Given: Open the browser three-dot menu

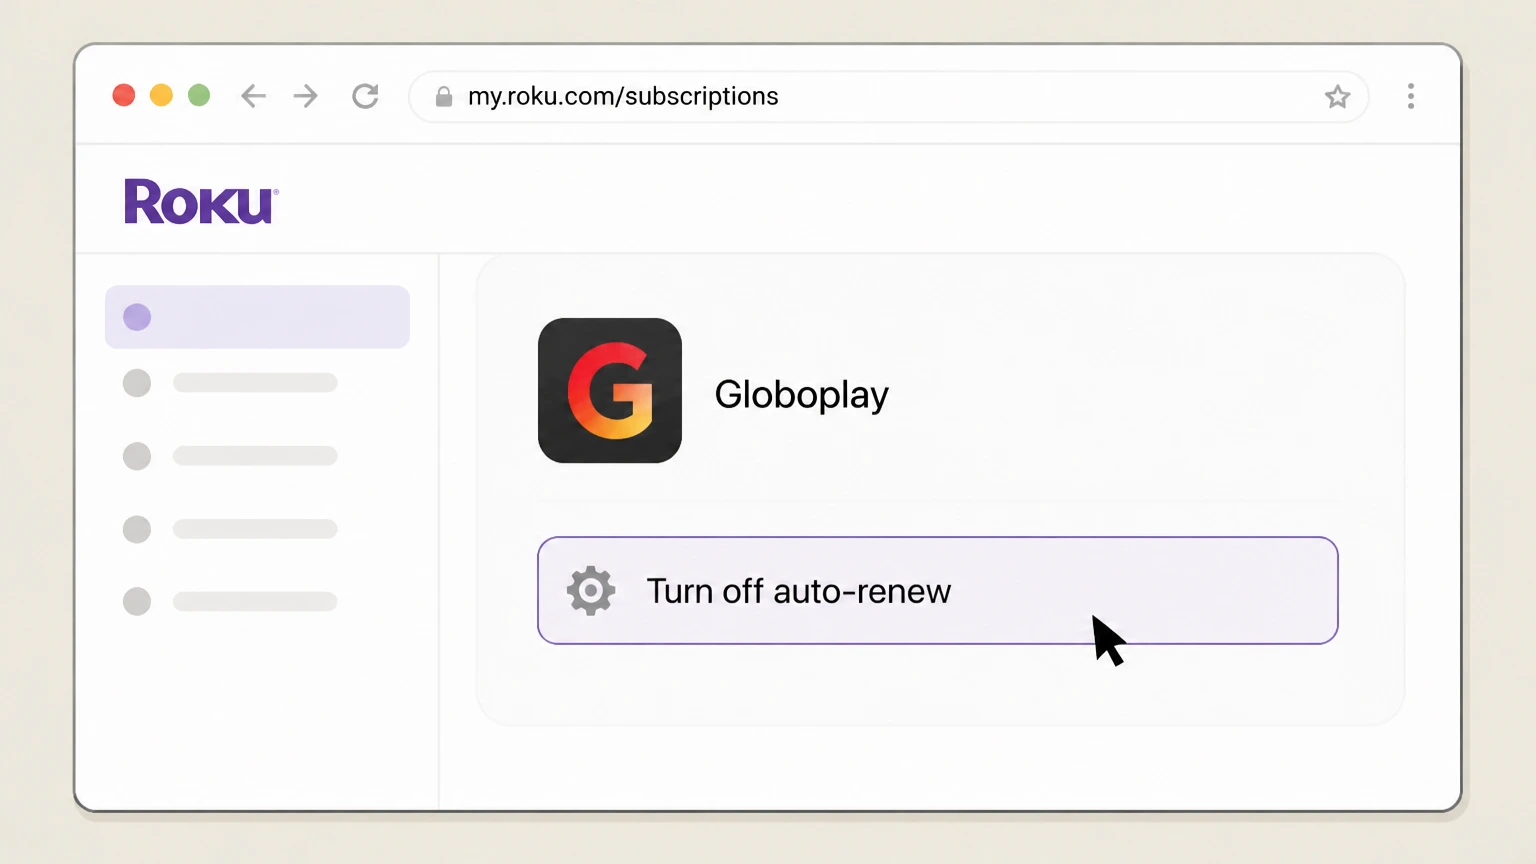Looking at the screenshot, I should 1411,96.
